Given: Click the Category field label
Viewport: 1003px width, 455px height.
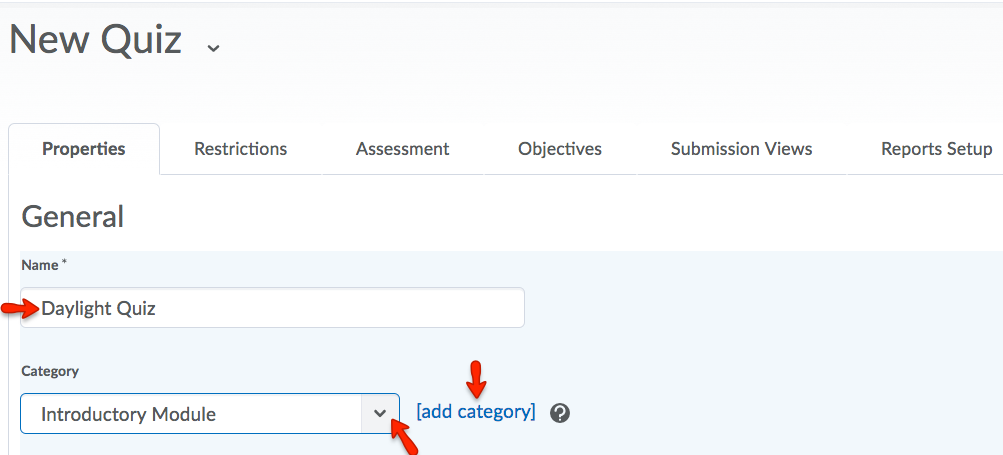Looking at the screenshot, I should [x=50, y=371].
